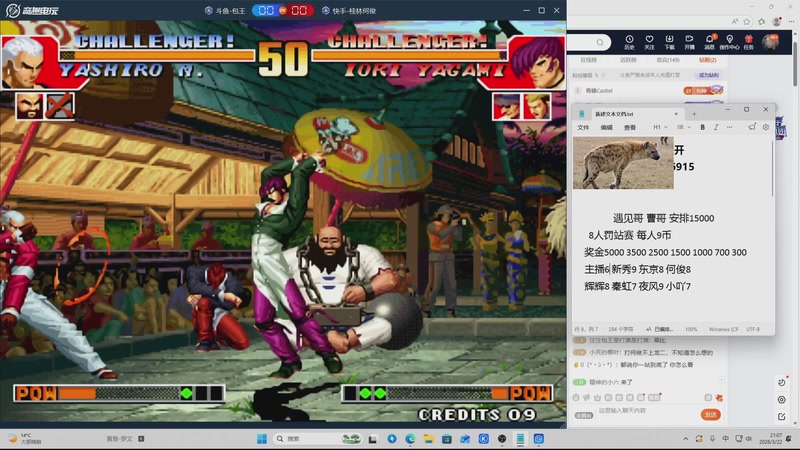The width and height of the screenshot is (800, 450).
Task: Open the weather widget on taskbar
Action: (x=26, y=439)
